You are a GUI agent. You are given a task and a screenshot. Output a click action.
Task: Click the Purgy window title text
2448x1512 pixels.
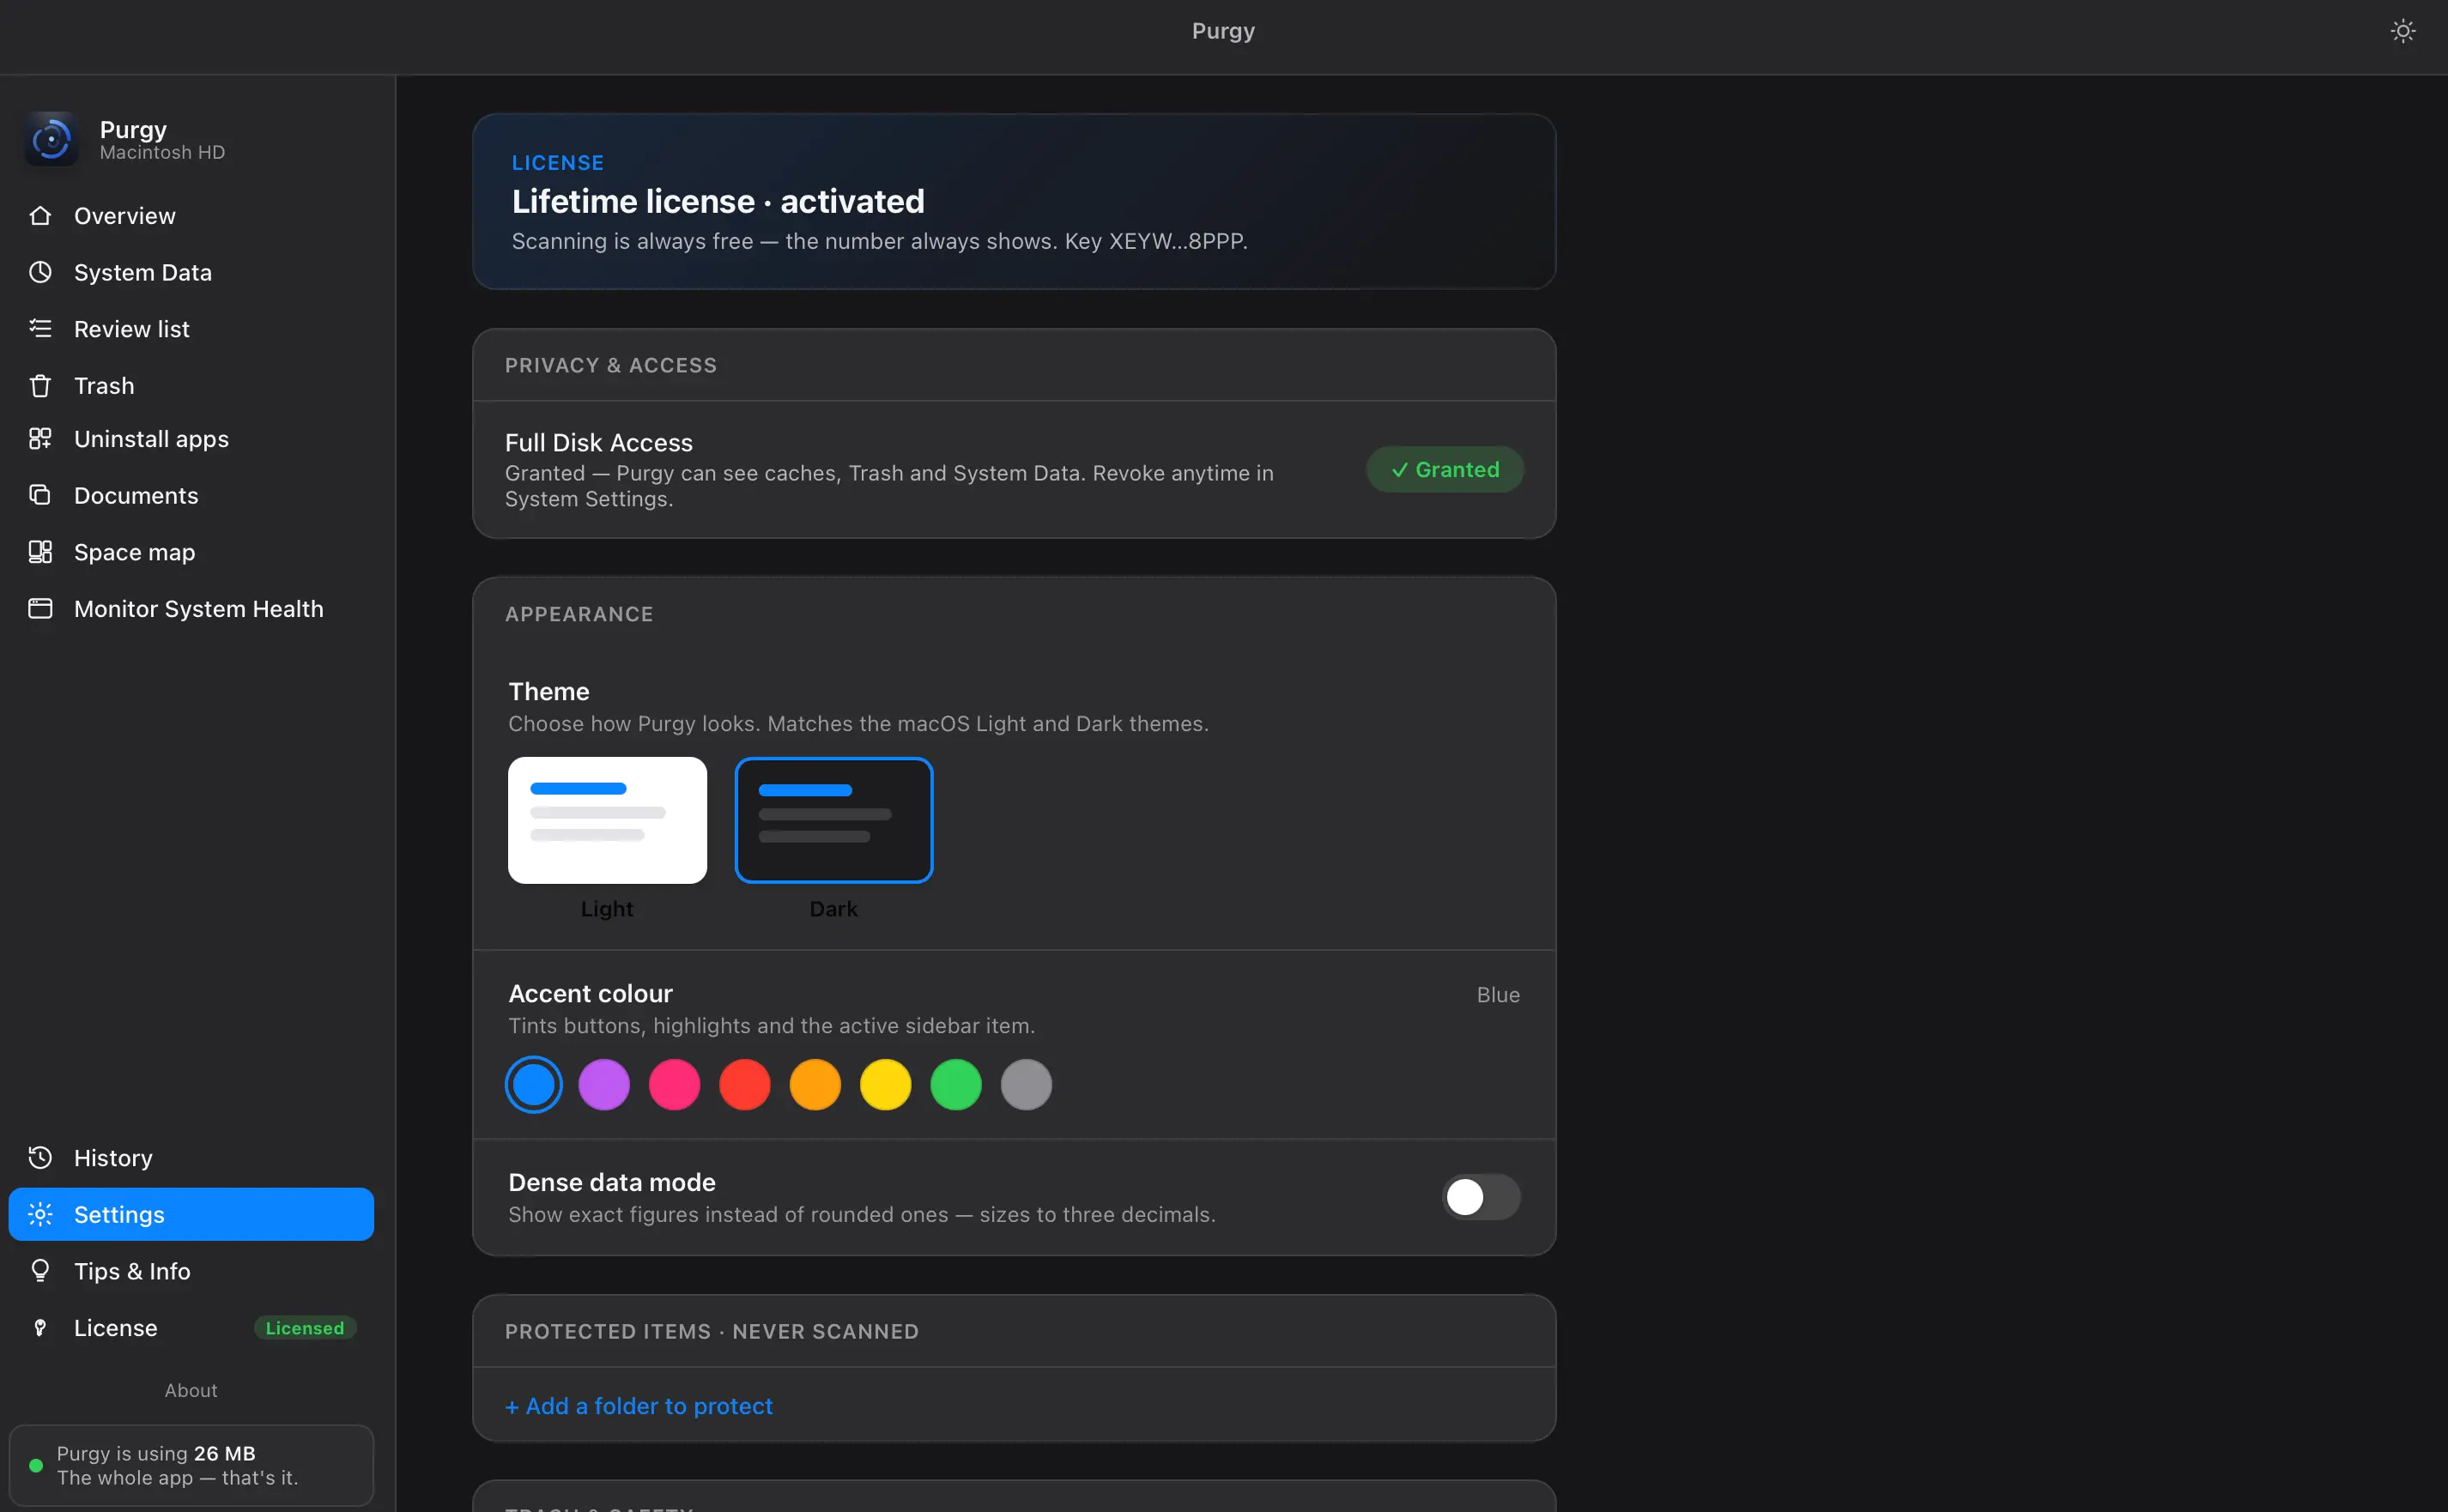point(1223,31)
